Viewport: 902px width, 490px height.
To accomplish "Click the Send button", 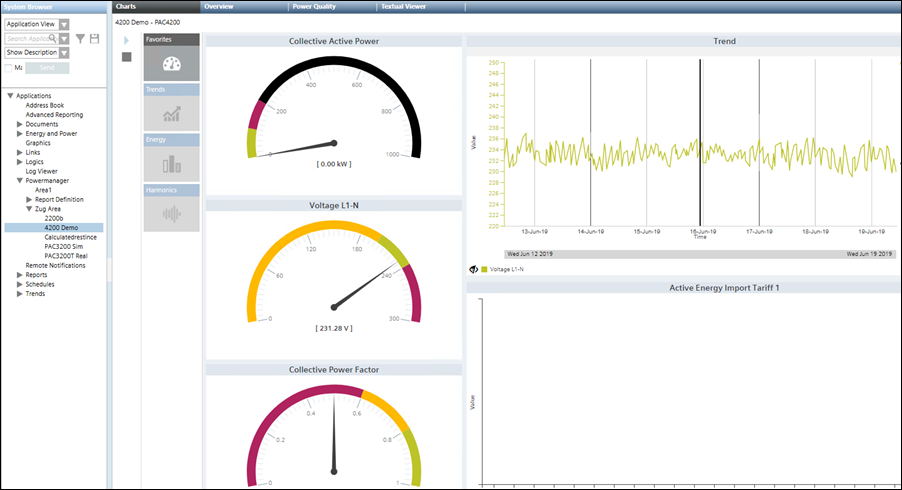I will [x=47, y=68].
